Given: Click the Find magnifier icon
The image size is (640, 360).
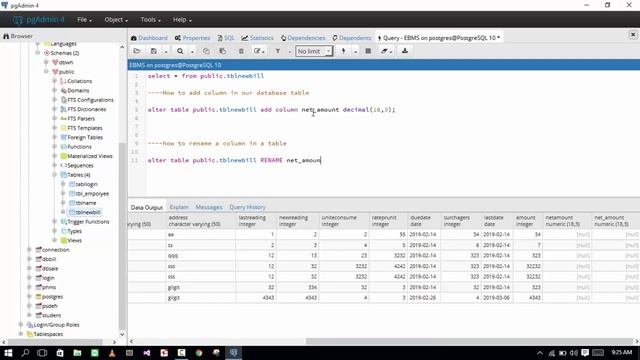Looking at the screenshot, I should click(x=180, y=51).
